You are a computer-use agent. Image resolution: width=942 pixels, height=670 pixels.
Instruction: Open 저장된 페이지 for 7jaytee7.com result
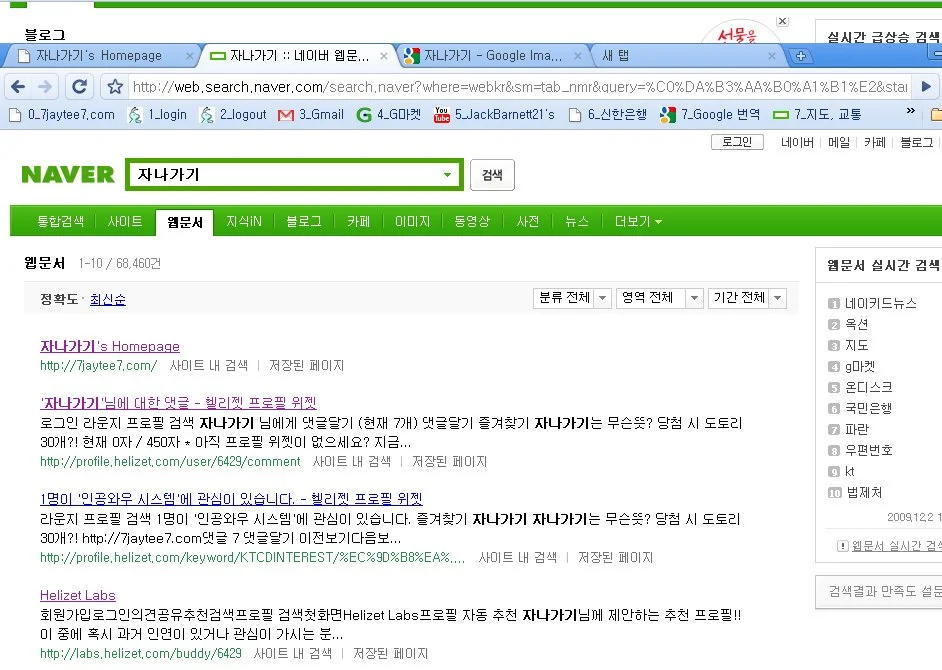pos(306,365)
